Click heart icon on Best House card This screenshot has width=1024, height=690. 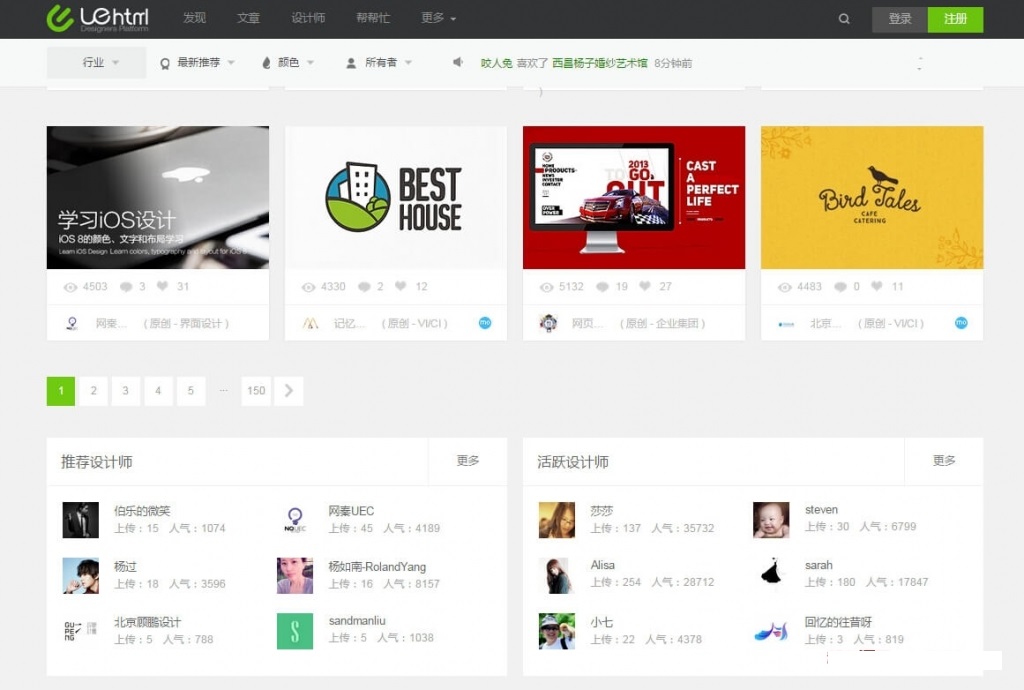point(401,286)
